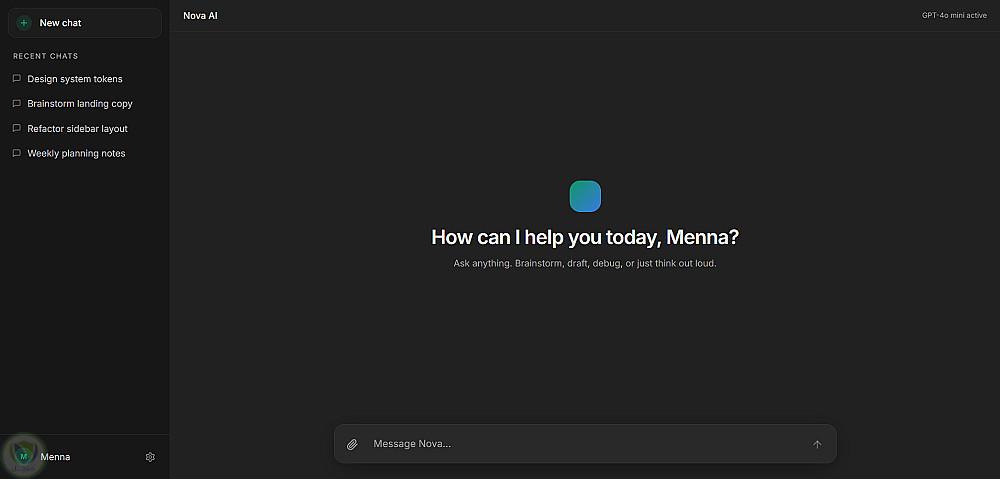Image resolution: width=1000 pixels, height=479 pixels.
Task: Open the Weekly planning notes chat
Action: point(76,154)
